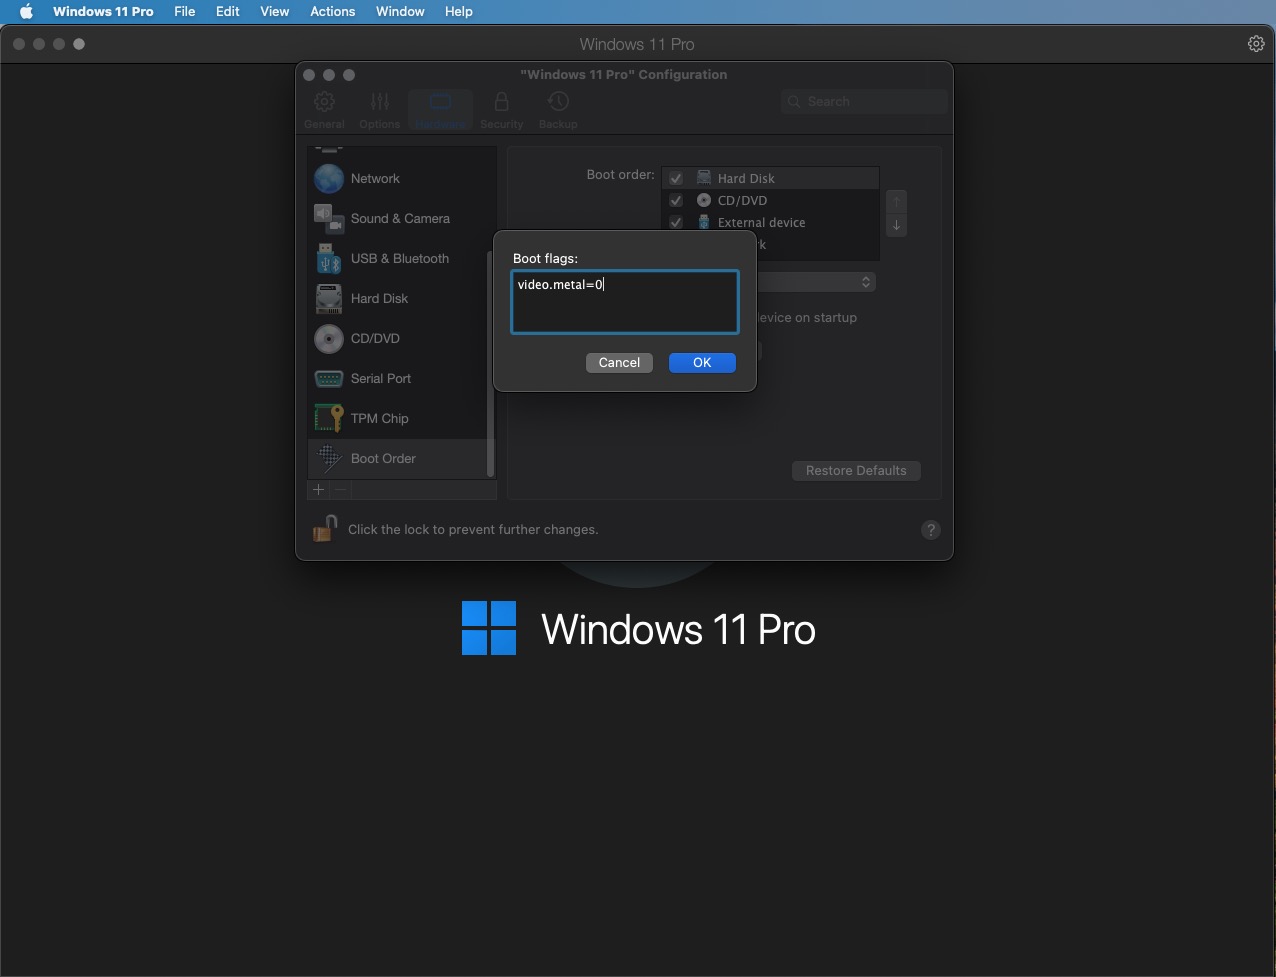The height and width of the screenshot is (977, 1276).
Task: Click the Windows logo on the VM screen
Action: pos(489,628)
